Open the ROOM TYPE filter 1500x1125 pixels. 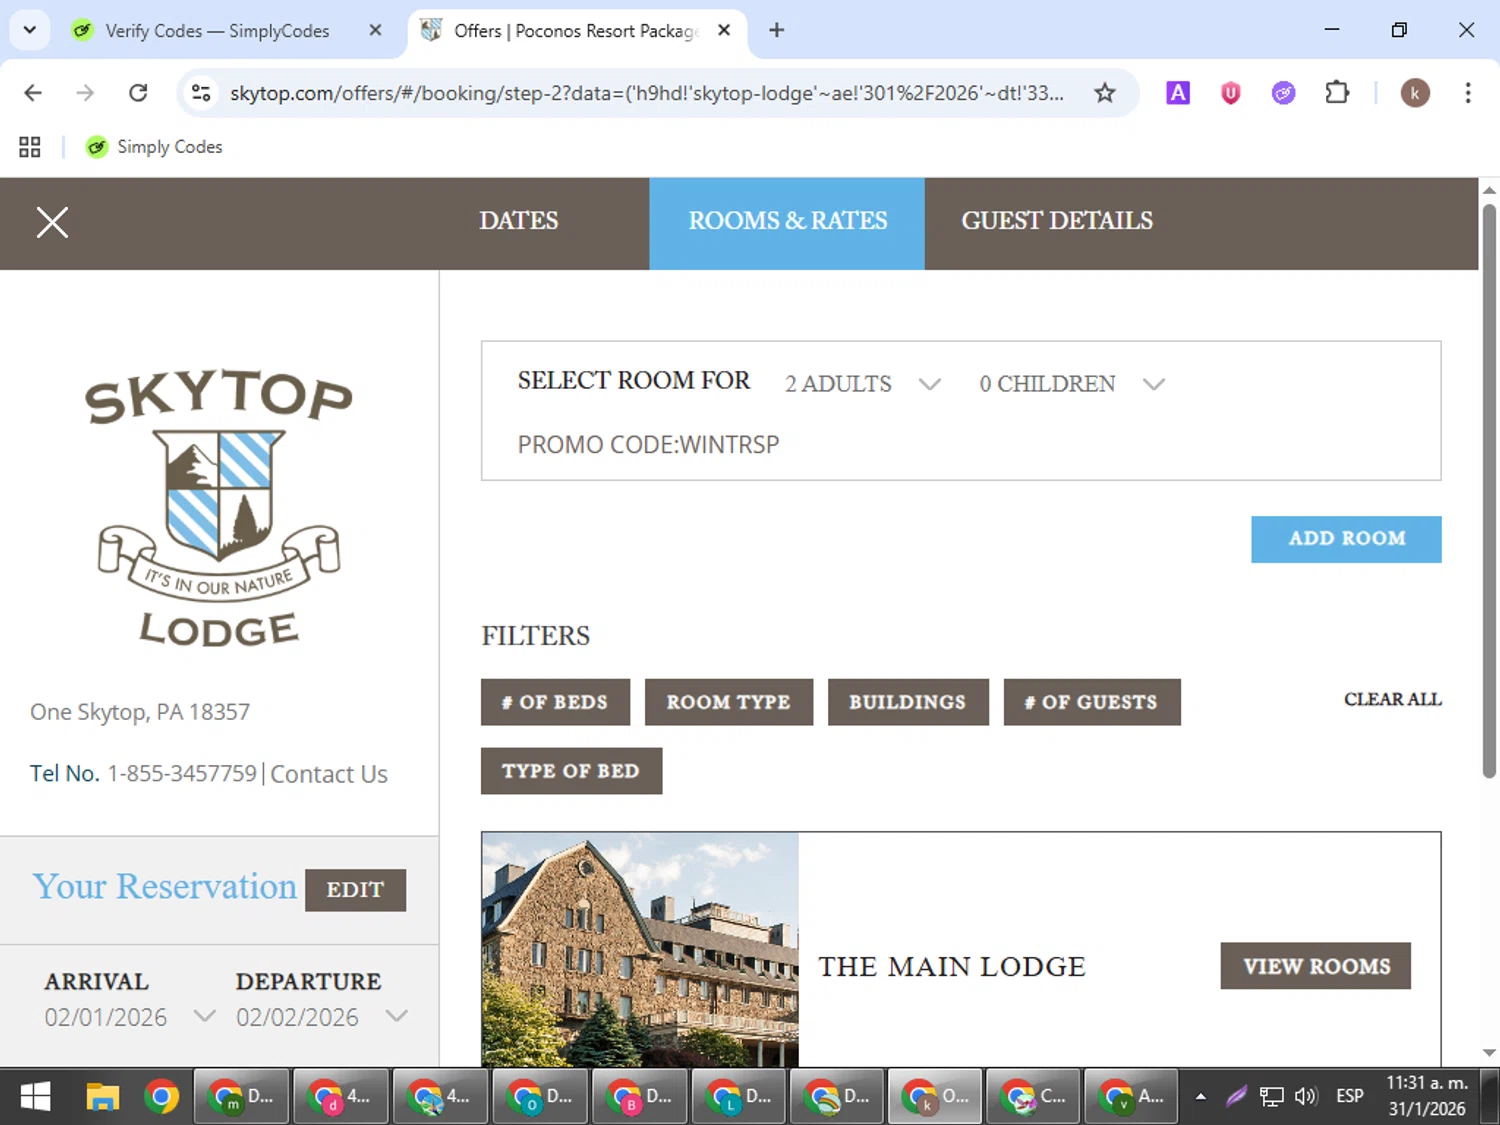[x=728, y=702]
